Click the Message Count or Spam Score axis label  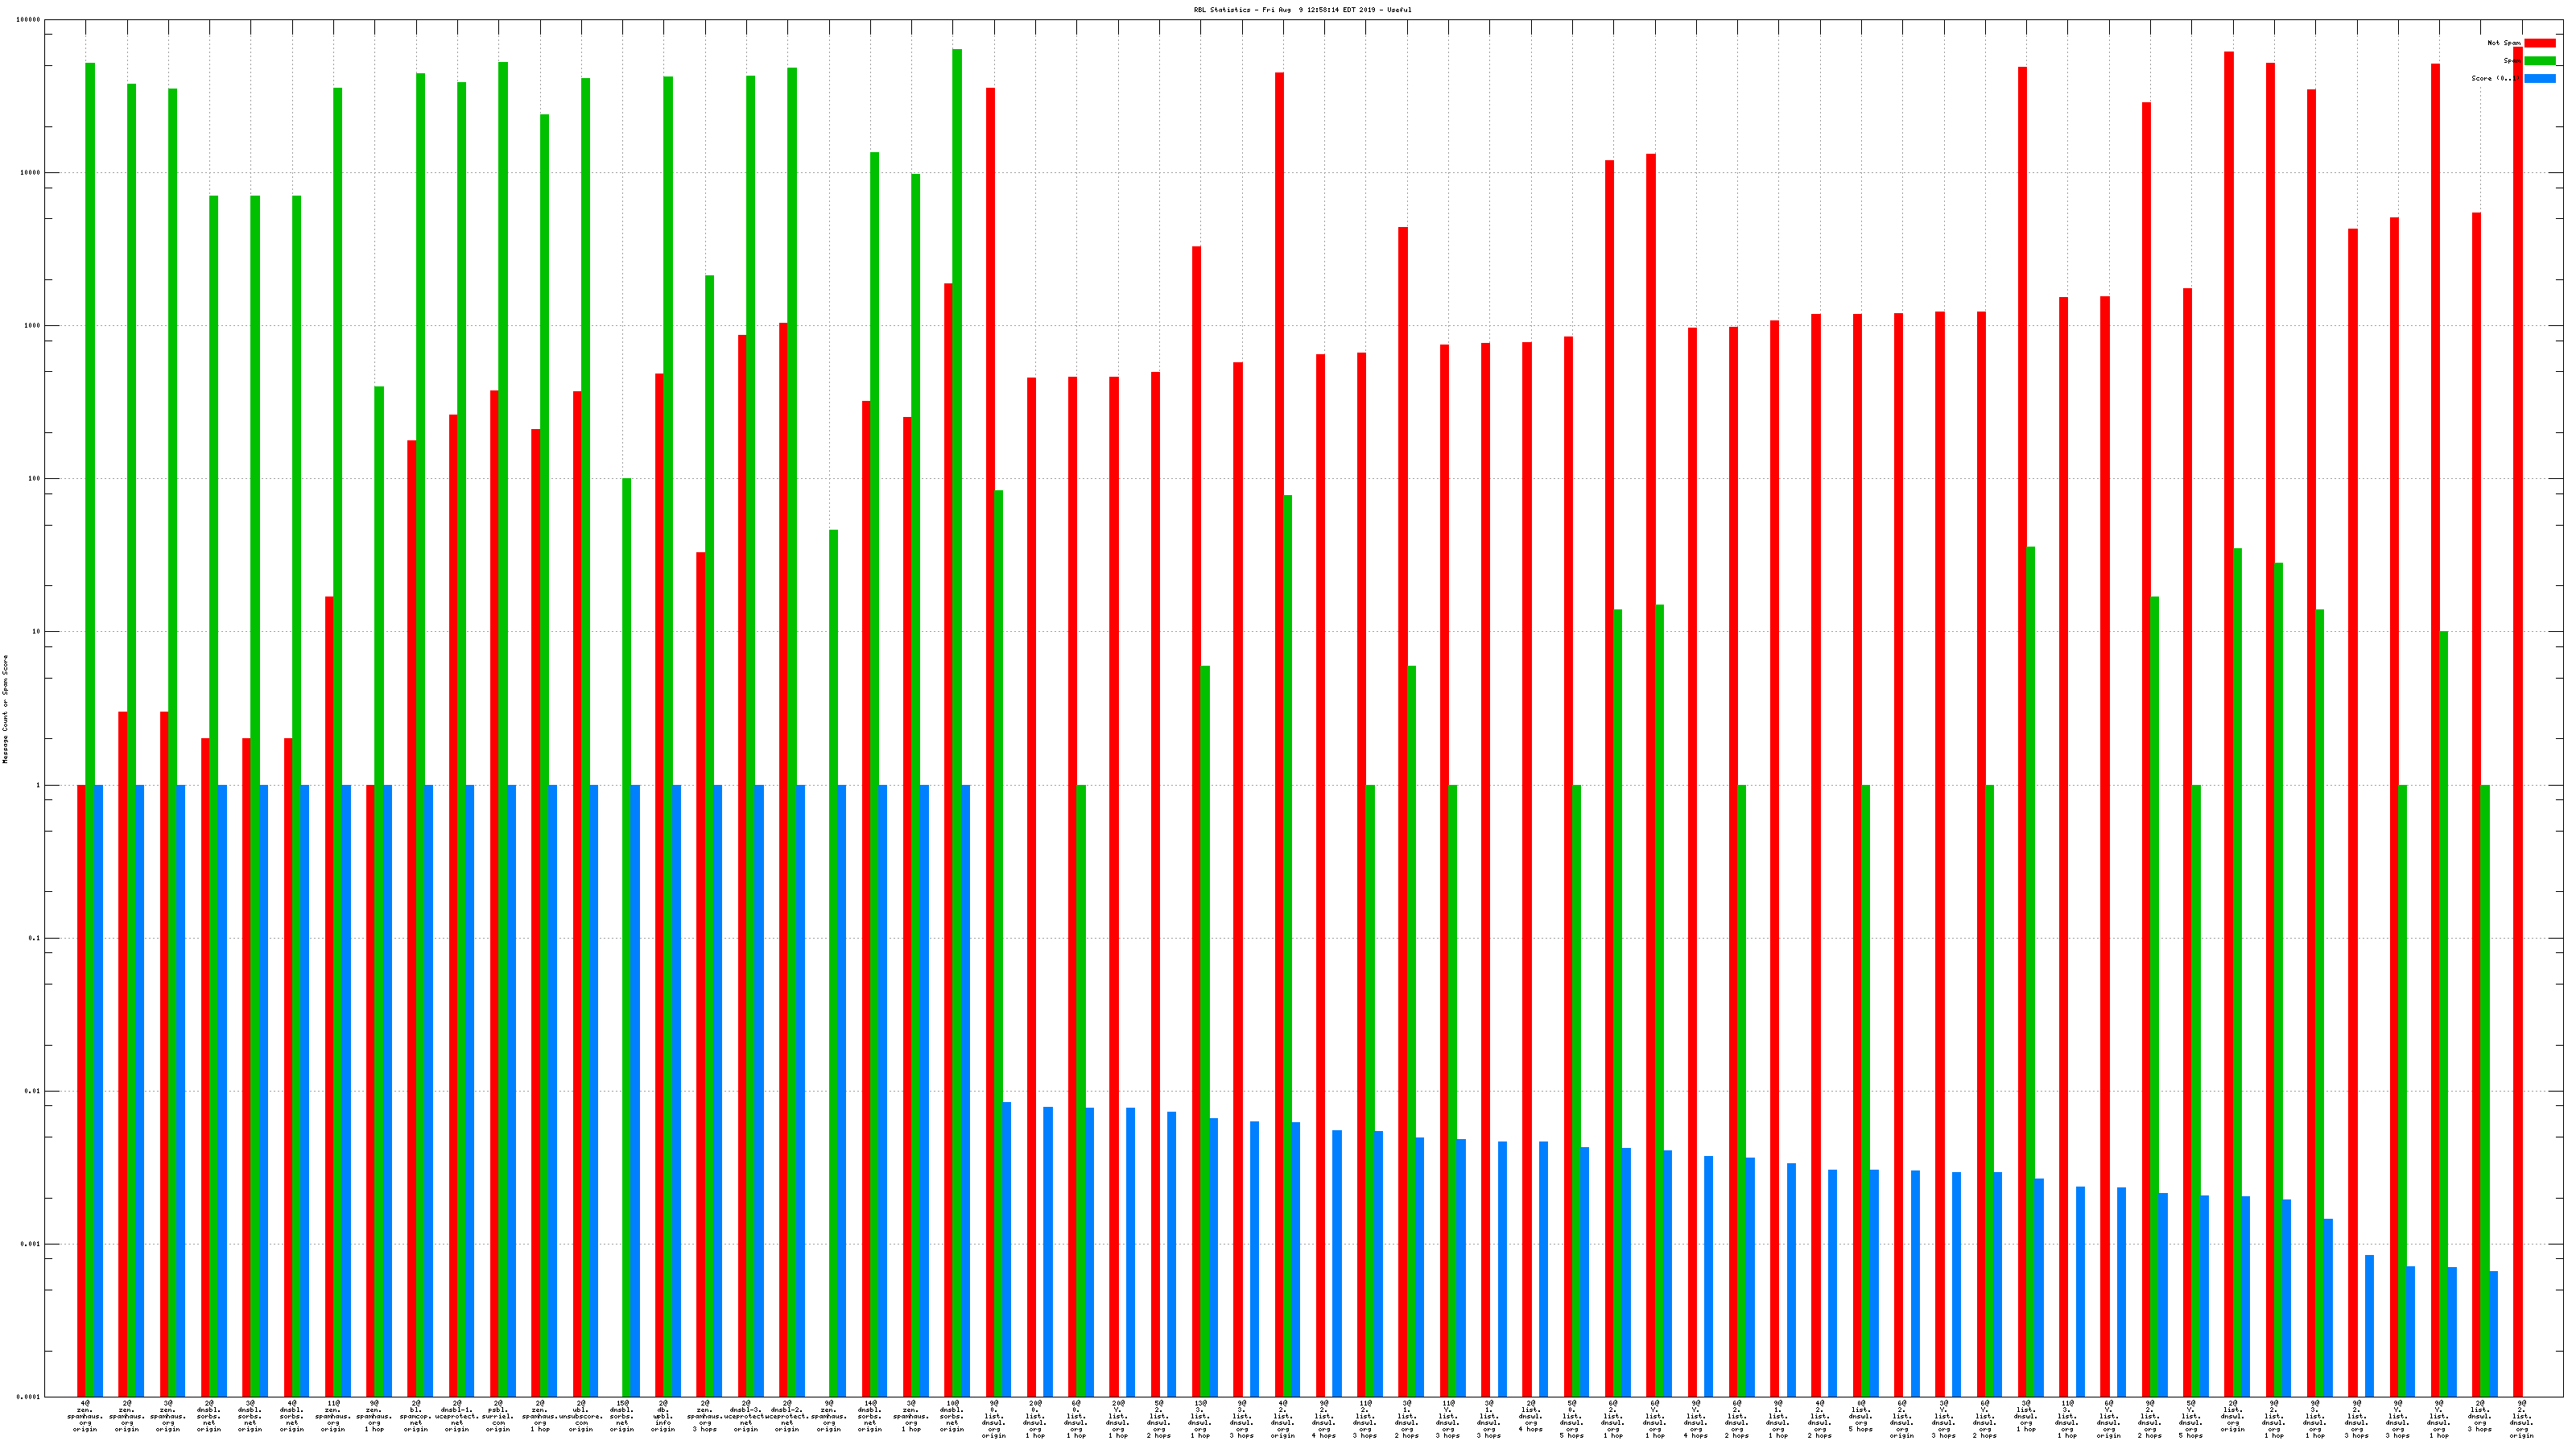(x=5, y=709)
